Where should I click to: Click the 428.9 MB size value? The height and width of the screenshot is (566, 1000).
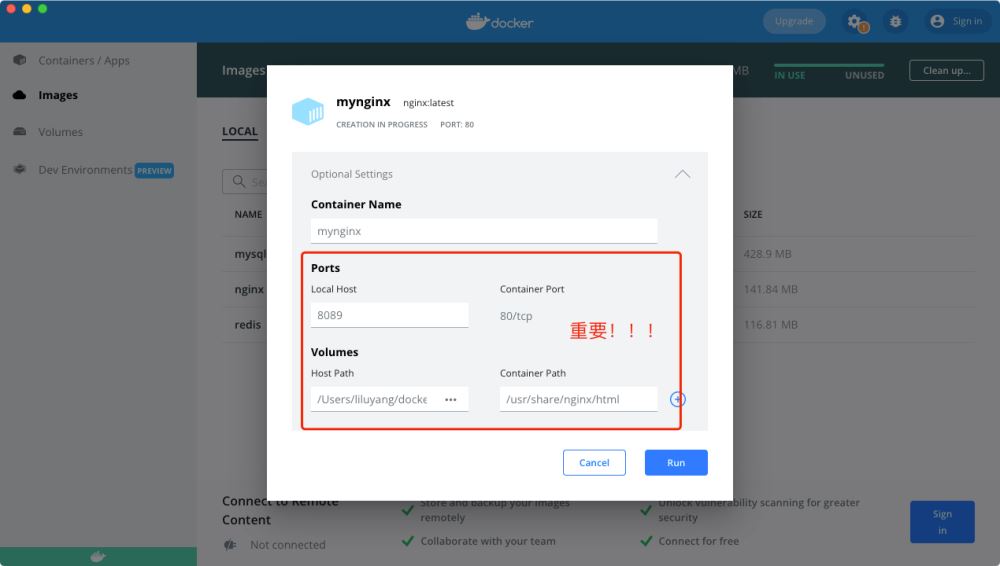point(767,254)
